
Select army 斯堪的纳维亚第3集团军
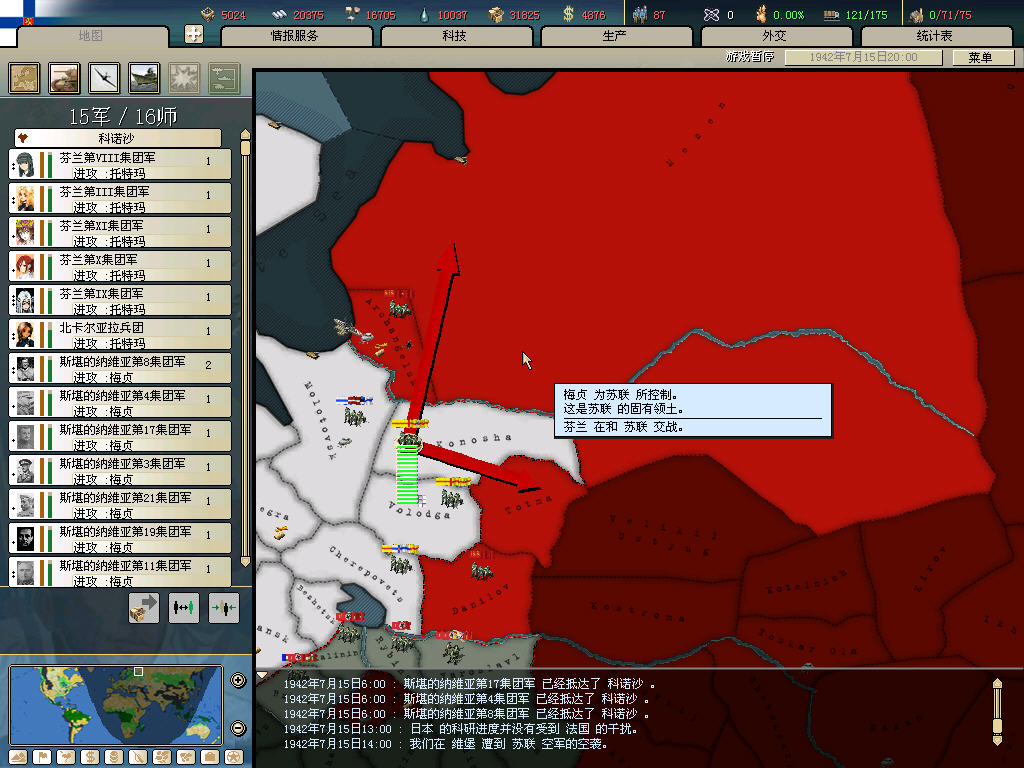(x=120, y=470)
